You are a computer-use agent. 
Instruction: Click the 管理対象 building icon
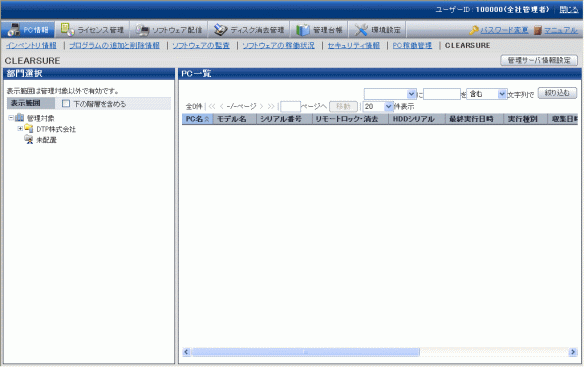pos(19,118)
